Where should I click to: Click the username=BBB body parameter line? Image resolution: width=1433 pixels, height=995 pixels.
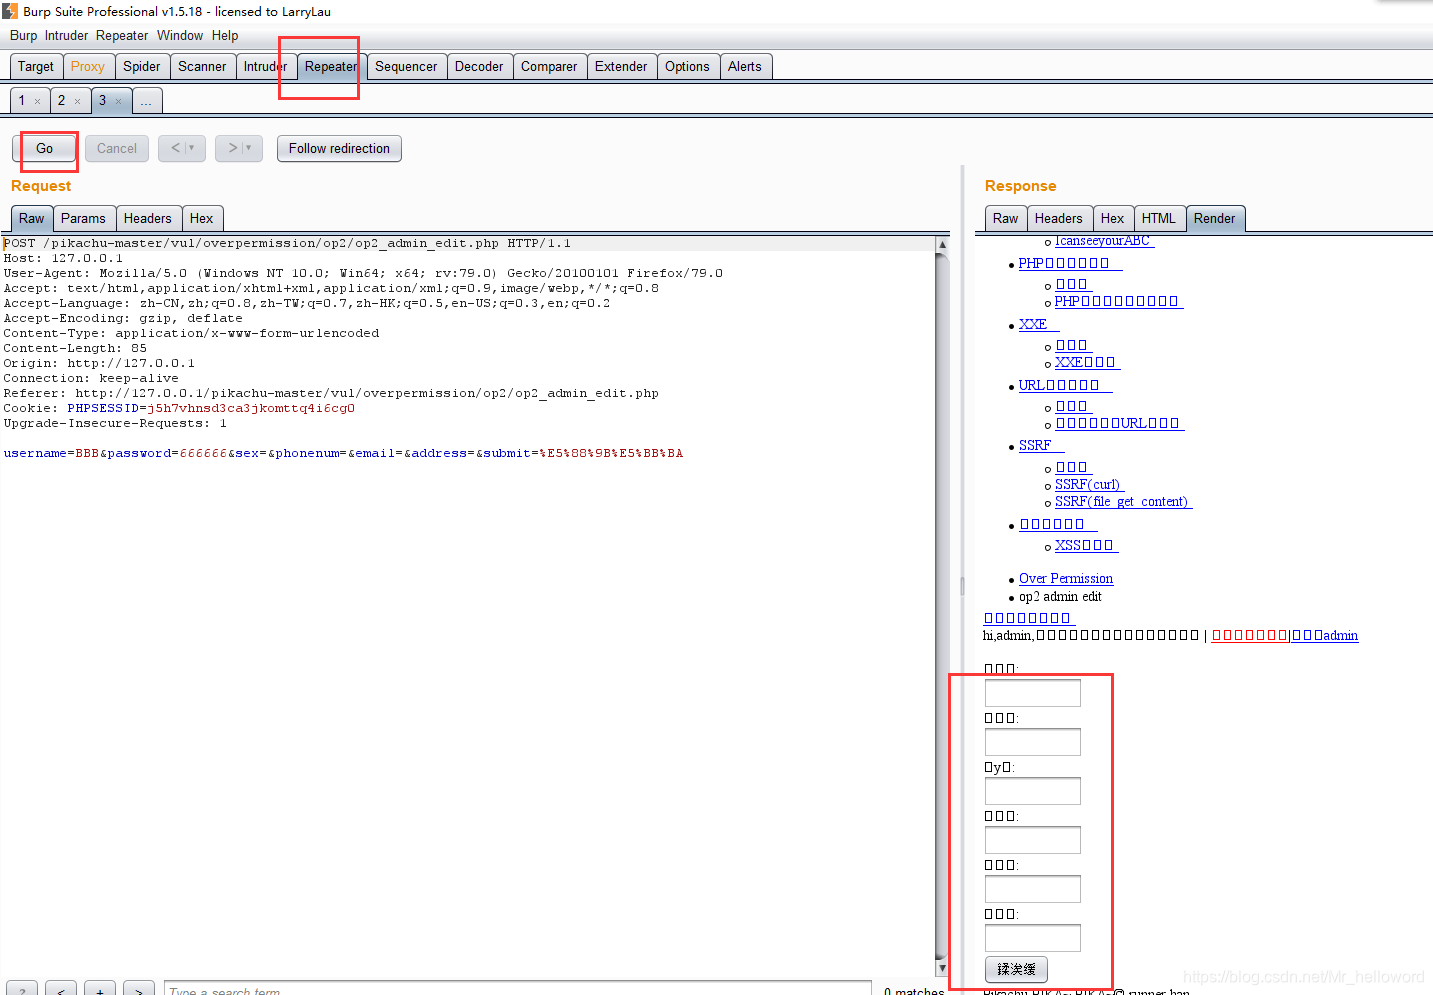pos(343,453)
